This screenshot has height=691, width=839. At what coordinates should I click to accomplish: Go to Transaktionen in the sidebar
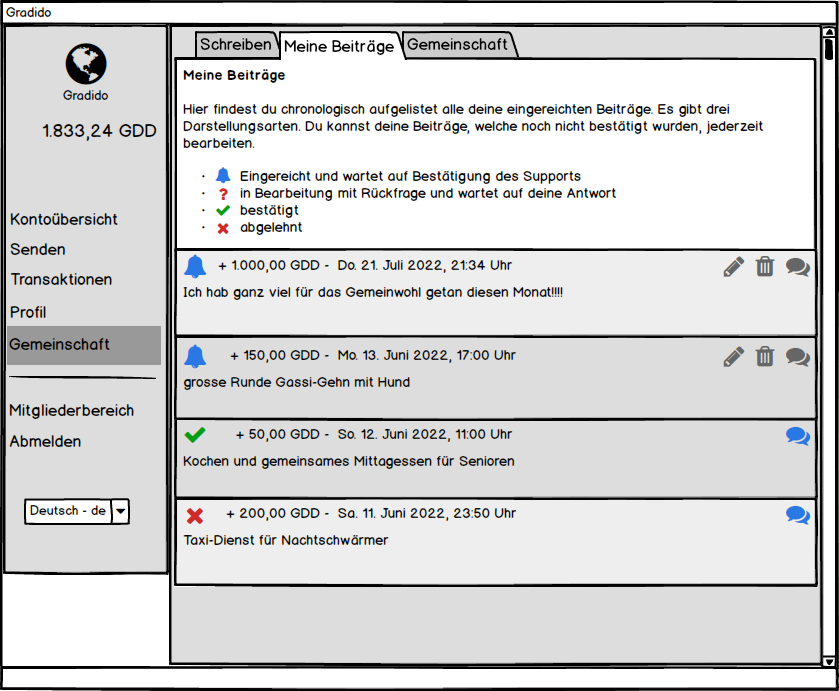click(61, 280)
